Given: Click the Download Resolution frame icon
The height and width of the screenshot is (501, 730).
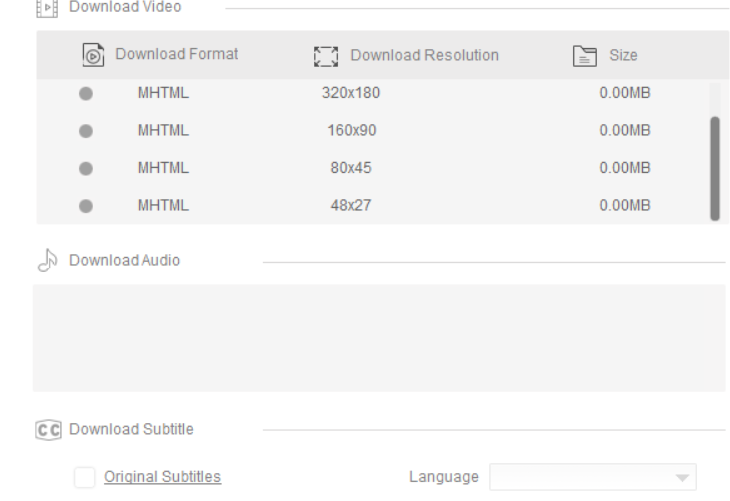Looking at the screenshot, I should tap(324, 55).
